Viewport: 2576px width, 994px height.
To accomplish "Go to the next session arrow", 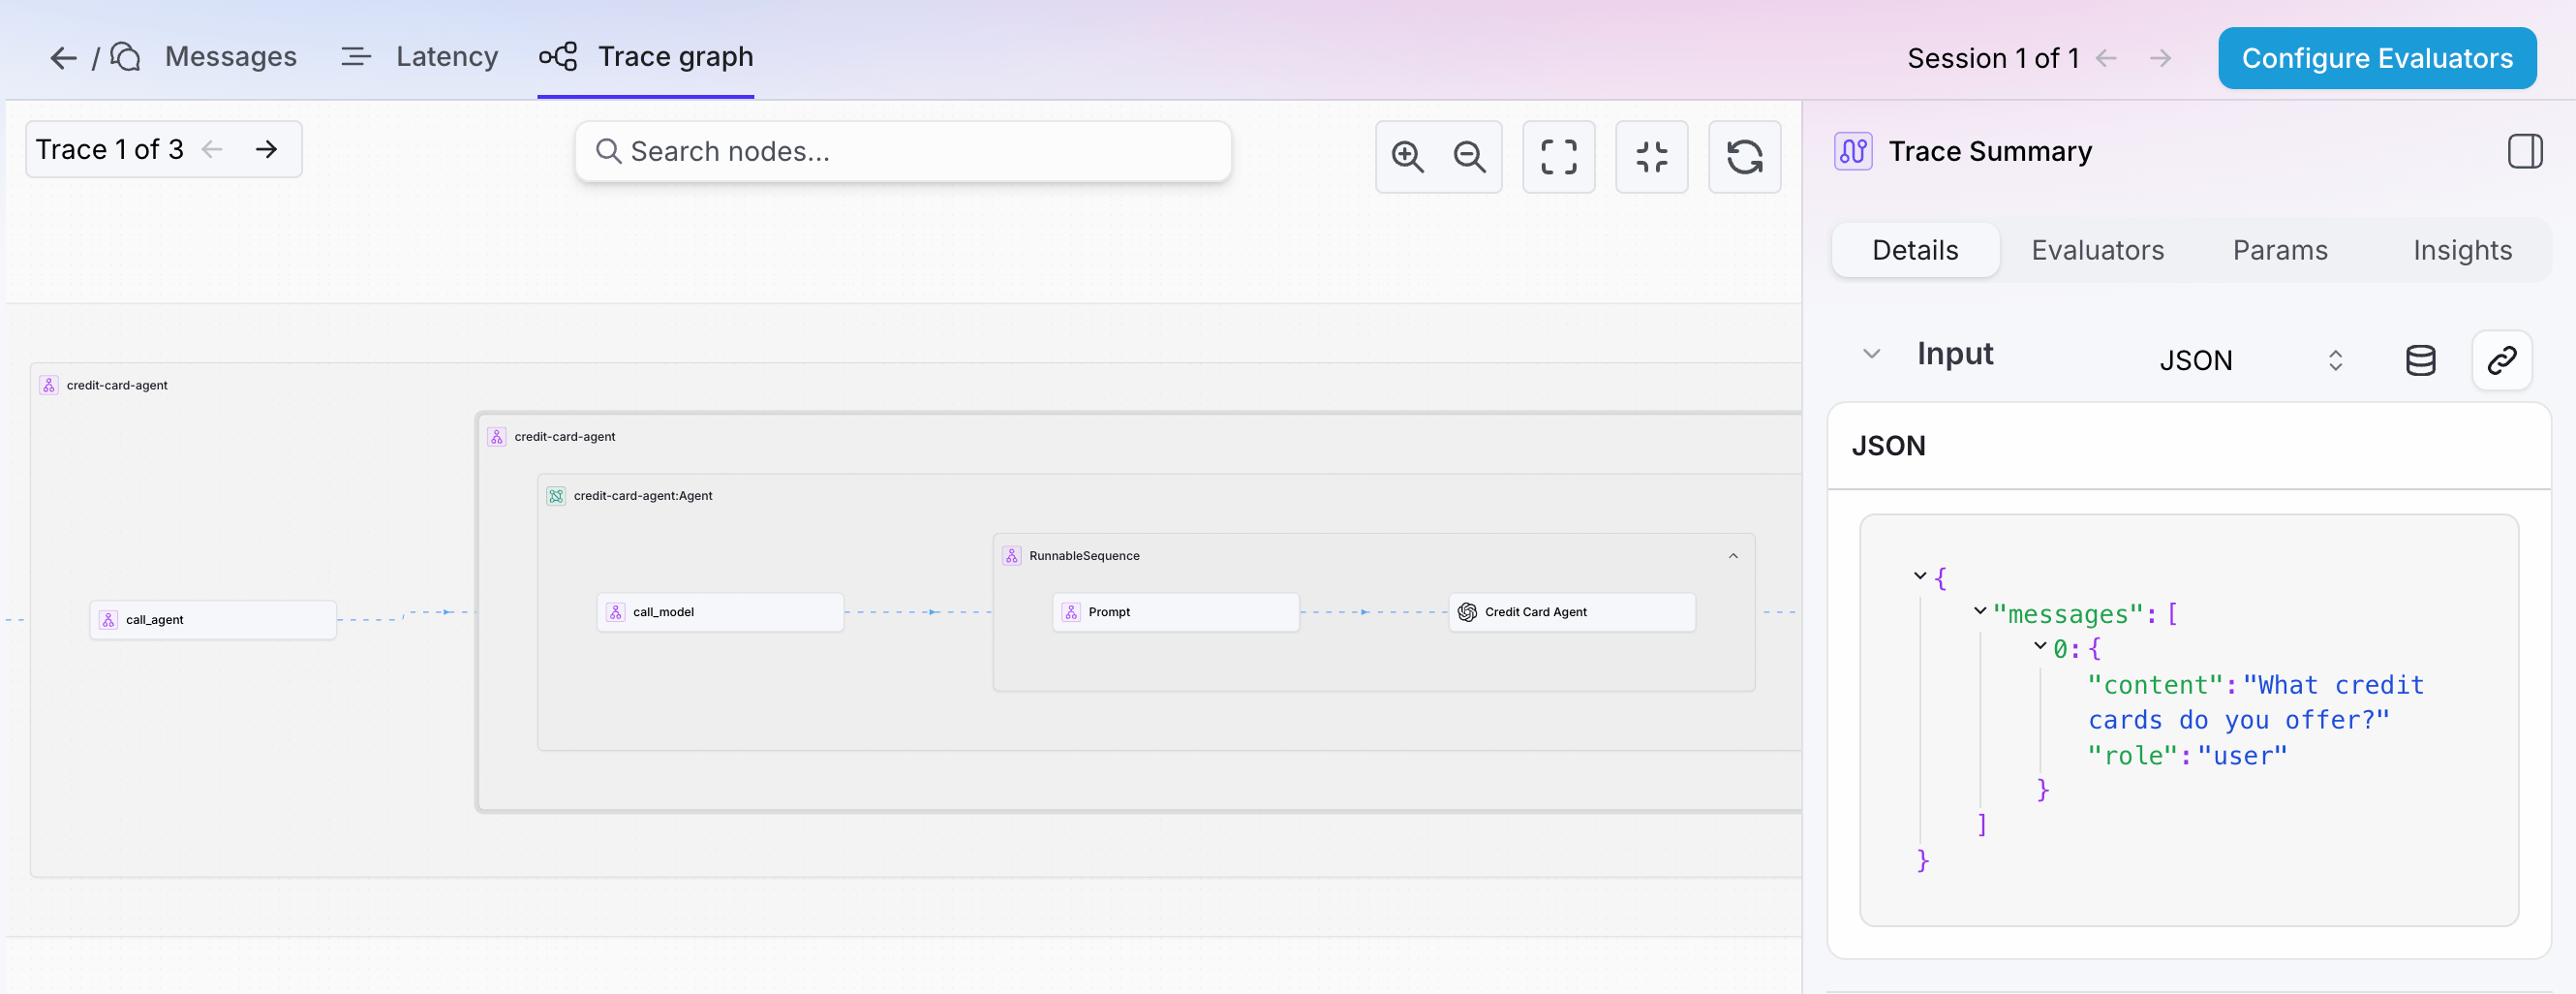I will [2160, 59].
